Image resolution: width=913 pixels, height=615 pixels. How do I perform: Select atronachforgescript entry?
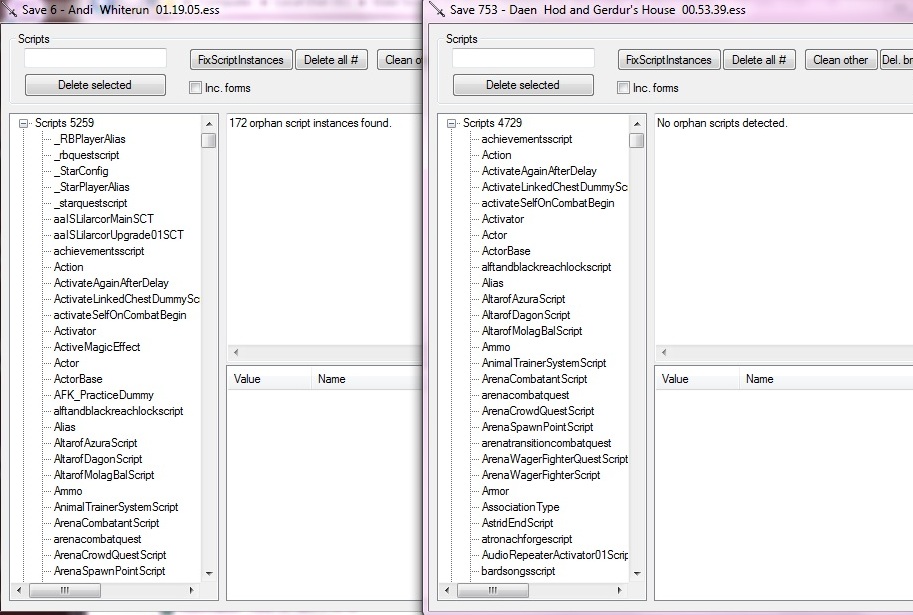527,539
